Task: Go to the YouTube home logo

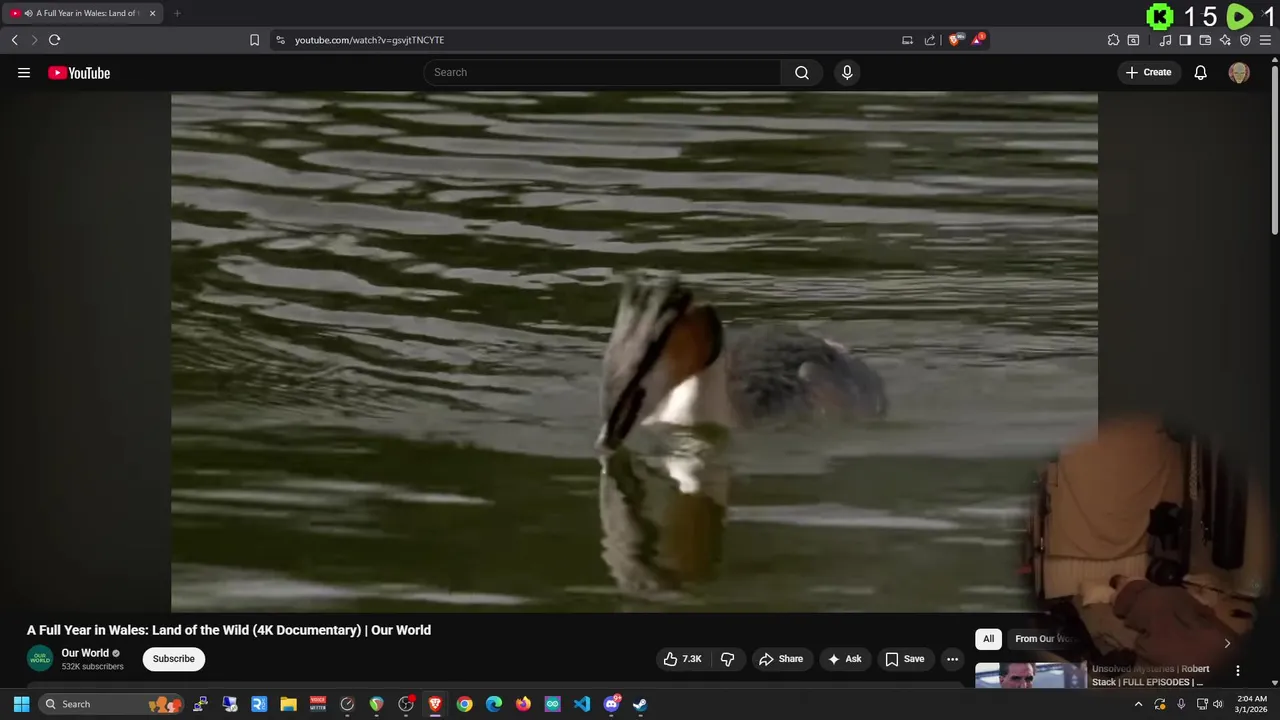Action: 79,72
